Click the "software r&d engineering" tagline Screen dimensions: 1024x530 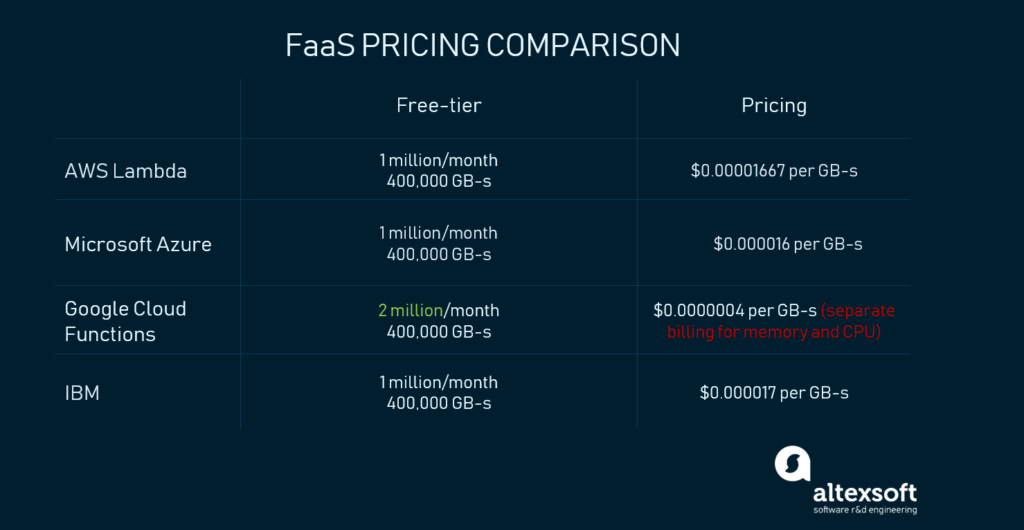(x=862, y=511)
